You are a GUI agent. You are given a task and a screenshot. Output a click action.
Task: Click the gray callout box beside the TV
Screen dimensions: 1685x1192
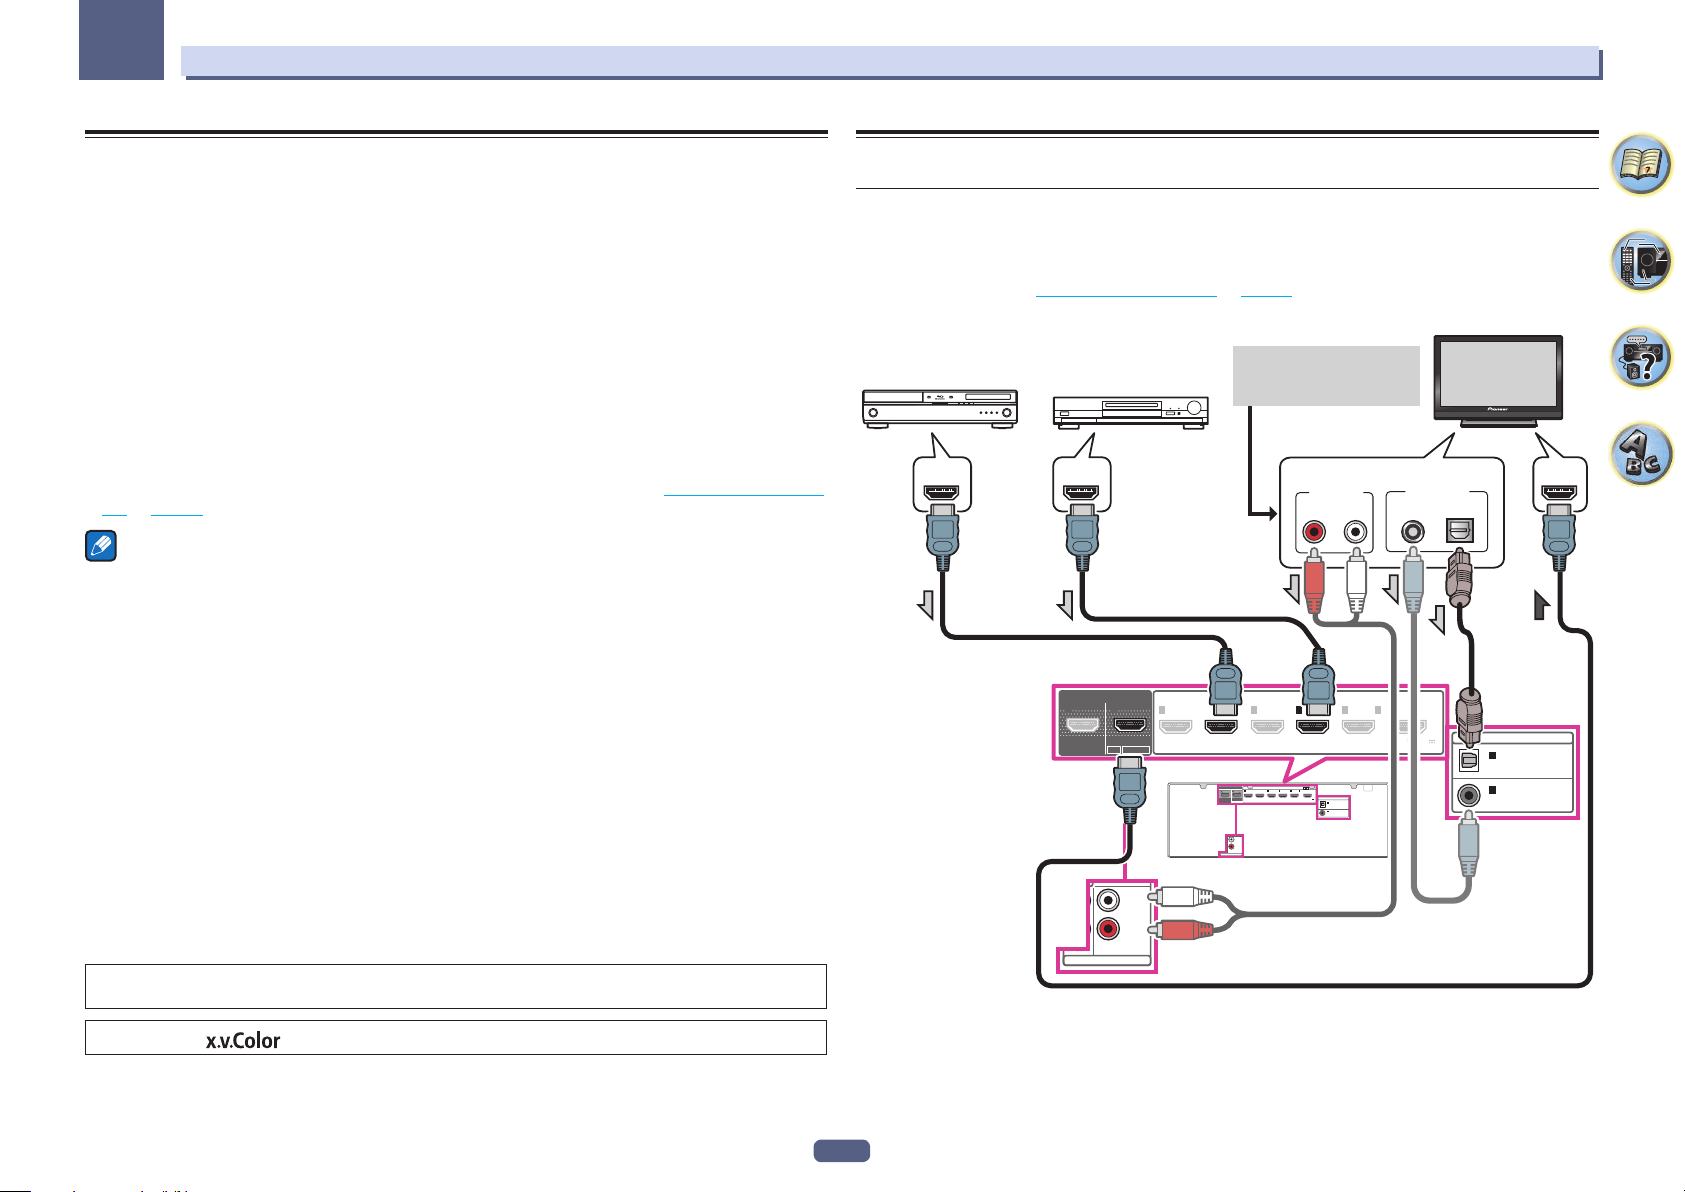[1326, 376]
